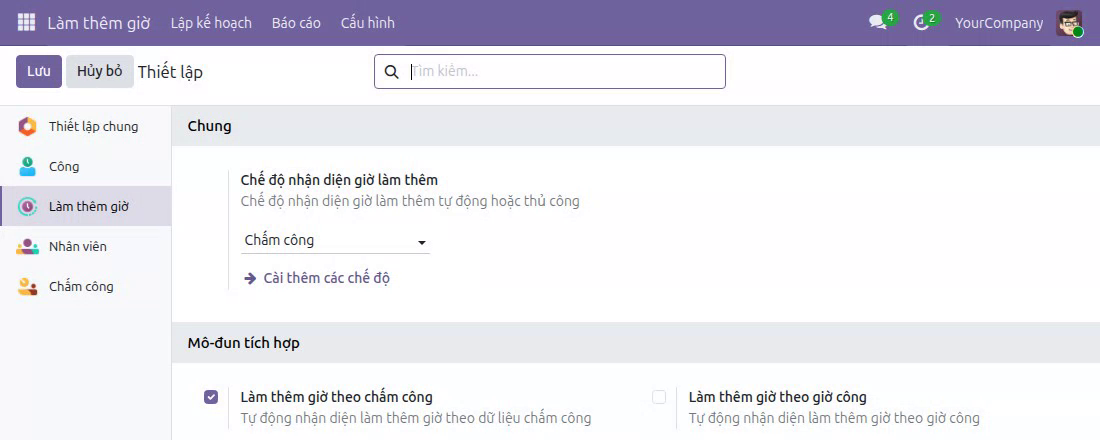This screenshot has height=440, width=1100.
Task: Click the Thiết lập breadcrumb title
Action: tap(170, 72)
